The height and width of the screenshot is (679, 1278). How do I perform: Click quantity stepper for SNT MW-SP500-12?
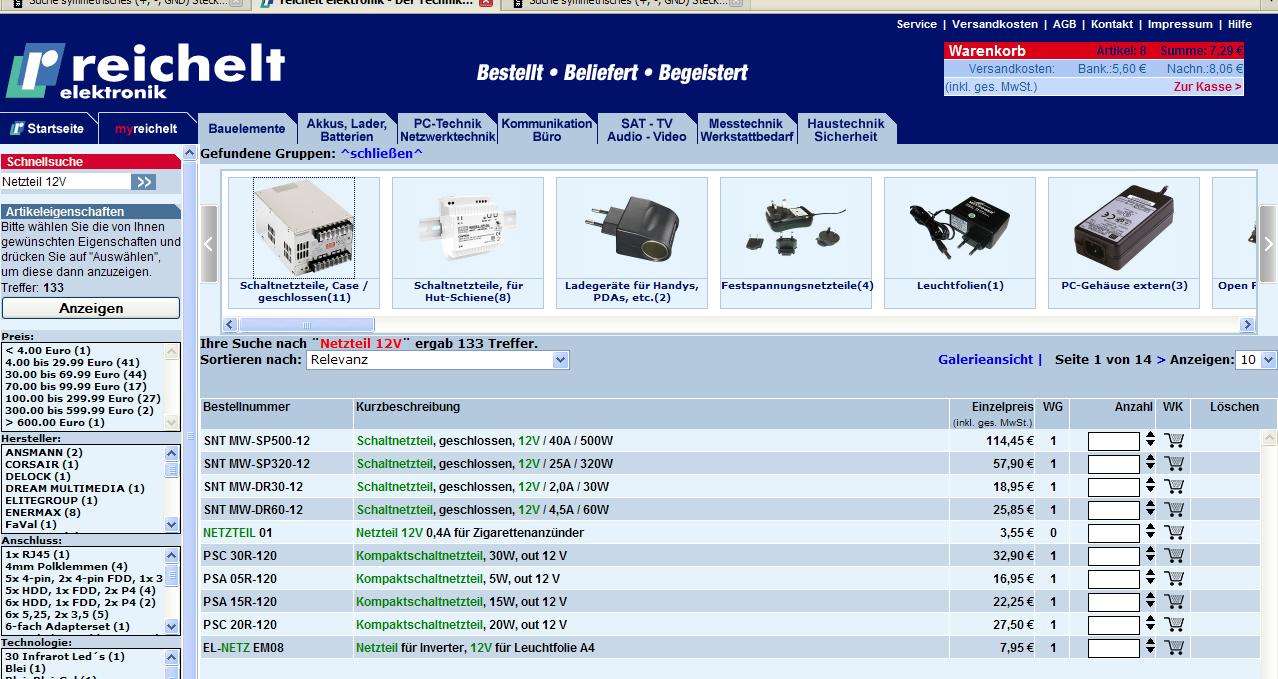point(1150,441)
